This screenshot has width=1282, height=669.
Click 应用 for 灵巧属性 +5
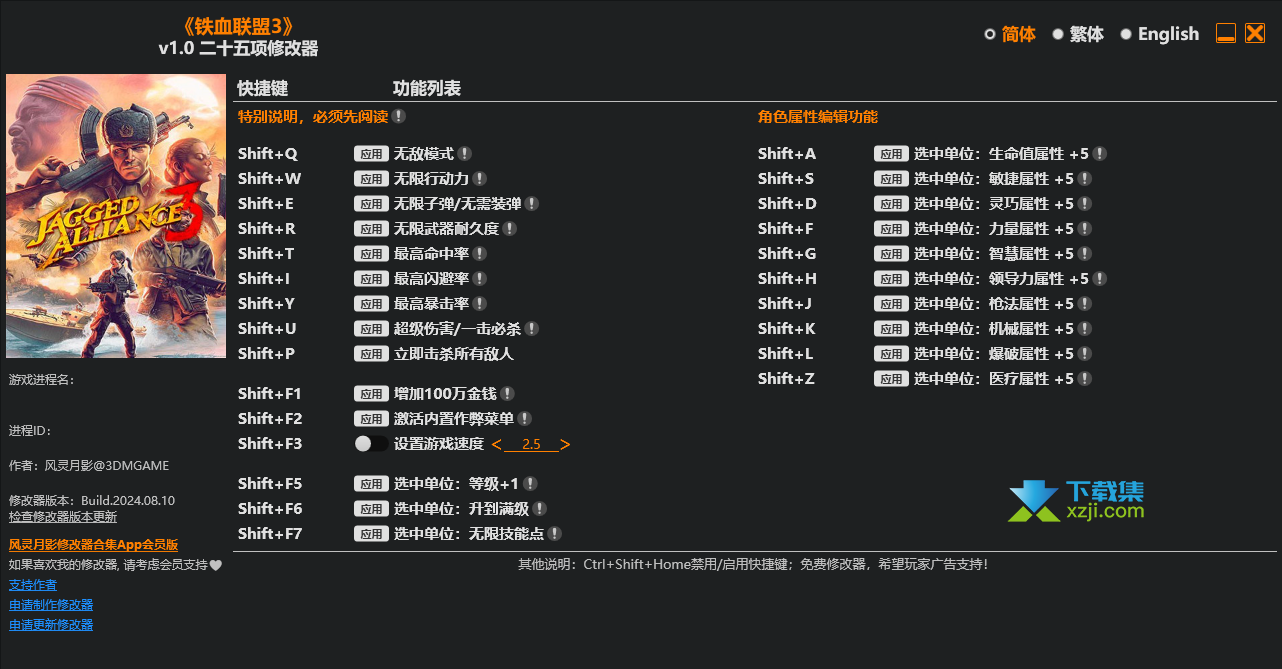pyautogui.click(x=892, y=204)
